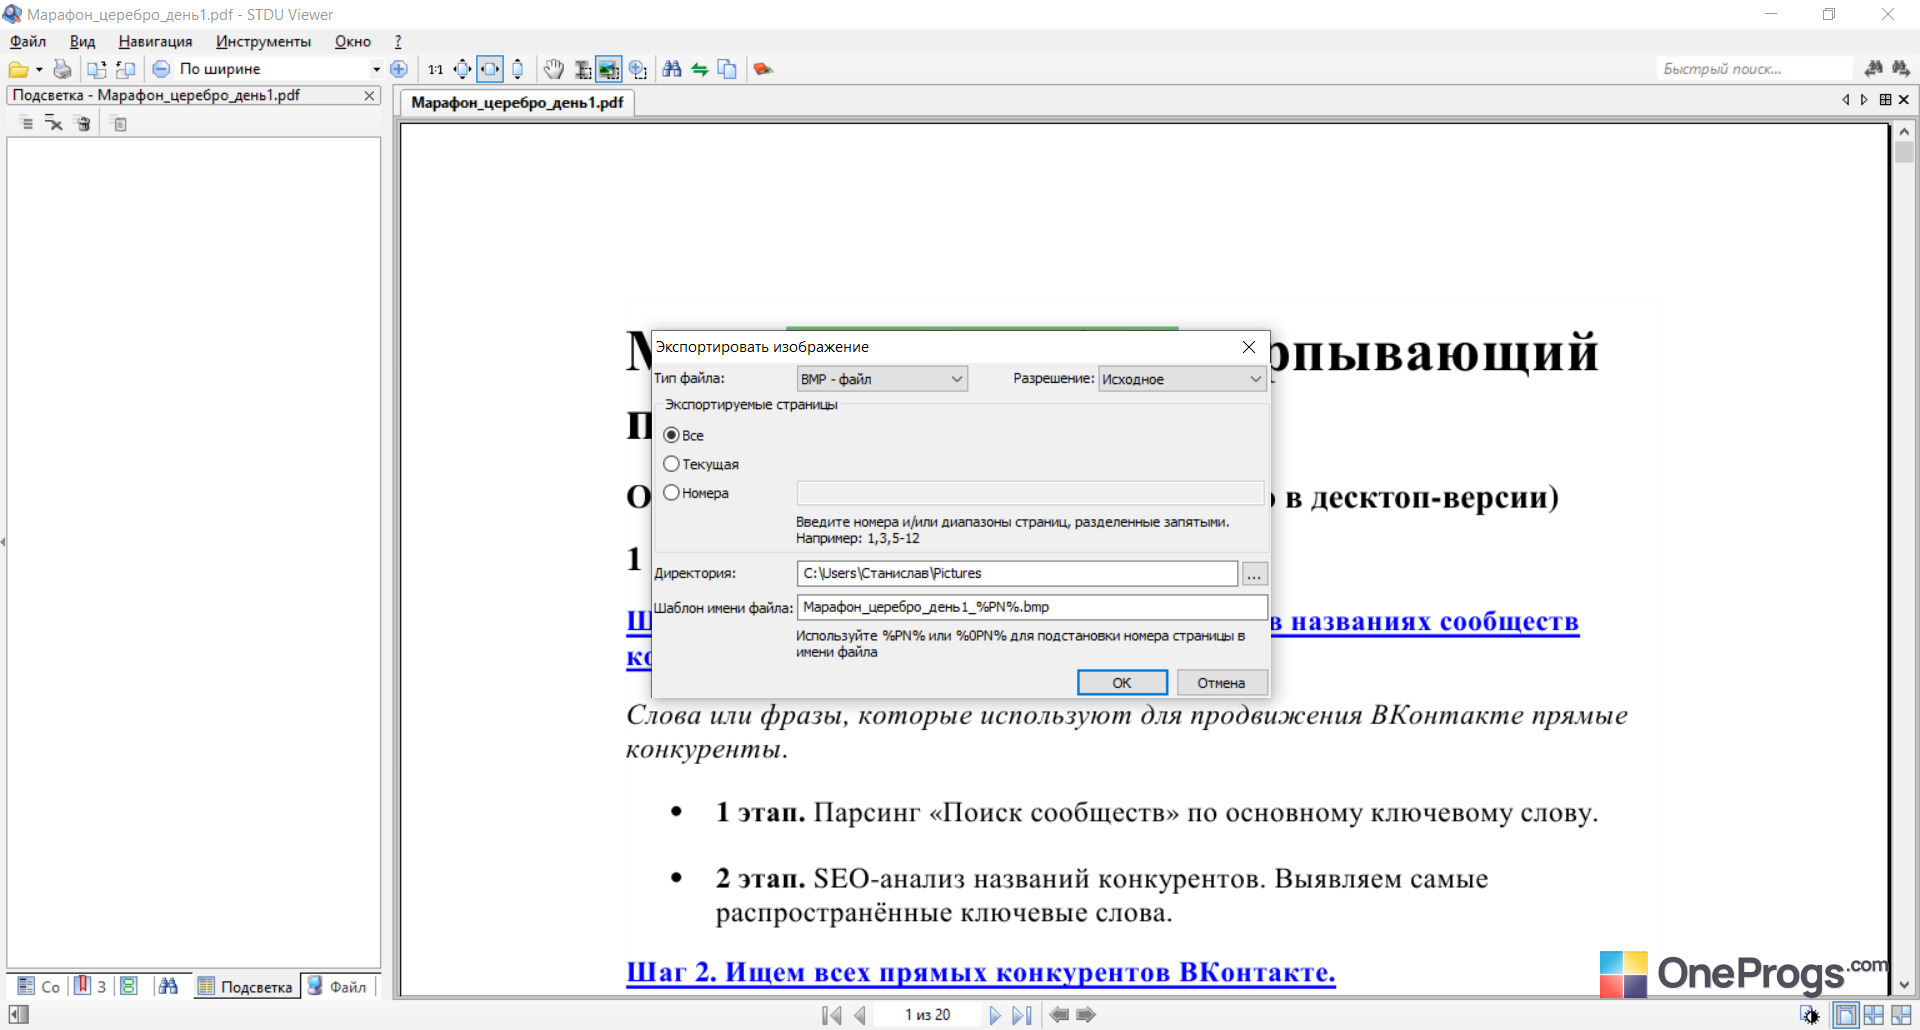Click the '1 из 20' page number field
The height and width of the screenshot is (1030, 1920).
(x=927, y=1015)
